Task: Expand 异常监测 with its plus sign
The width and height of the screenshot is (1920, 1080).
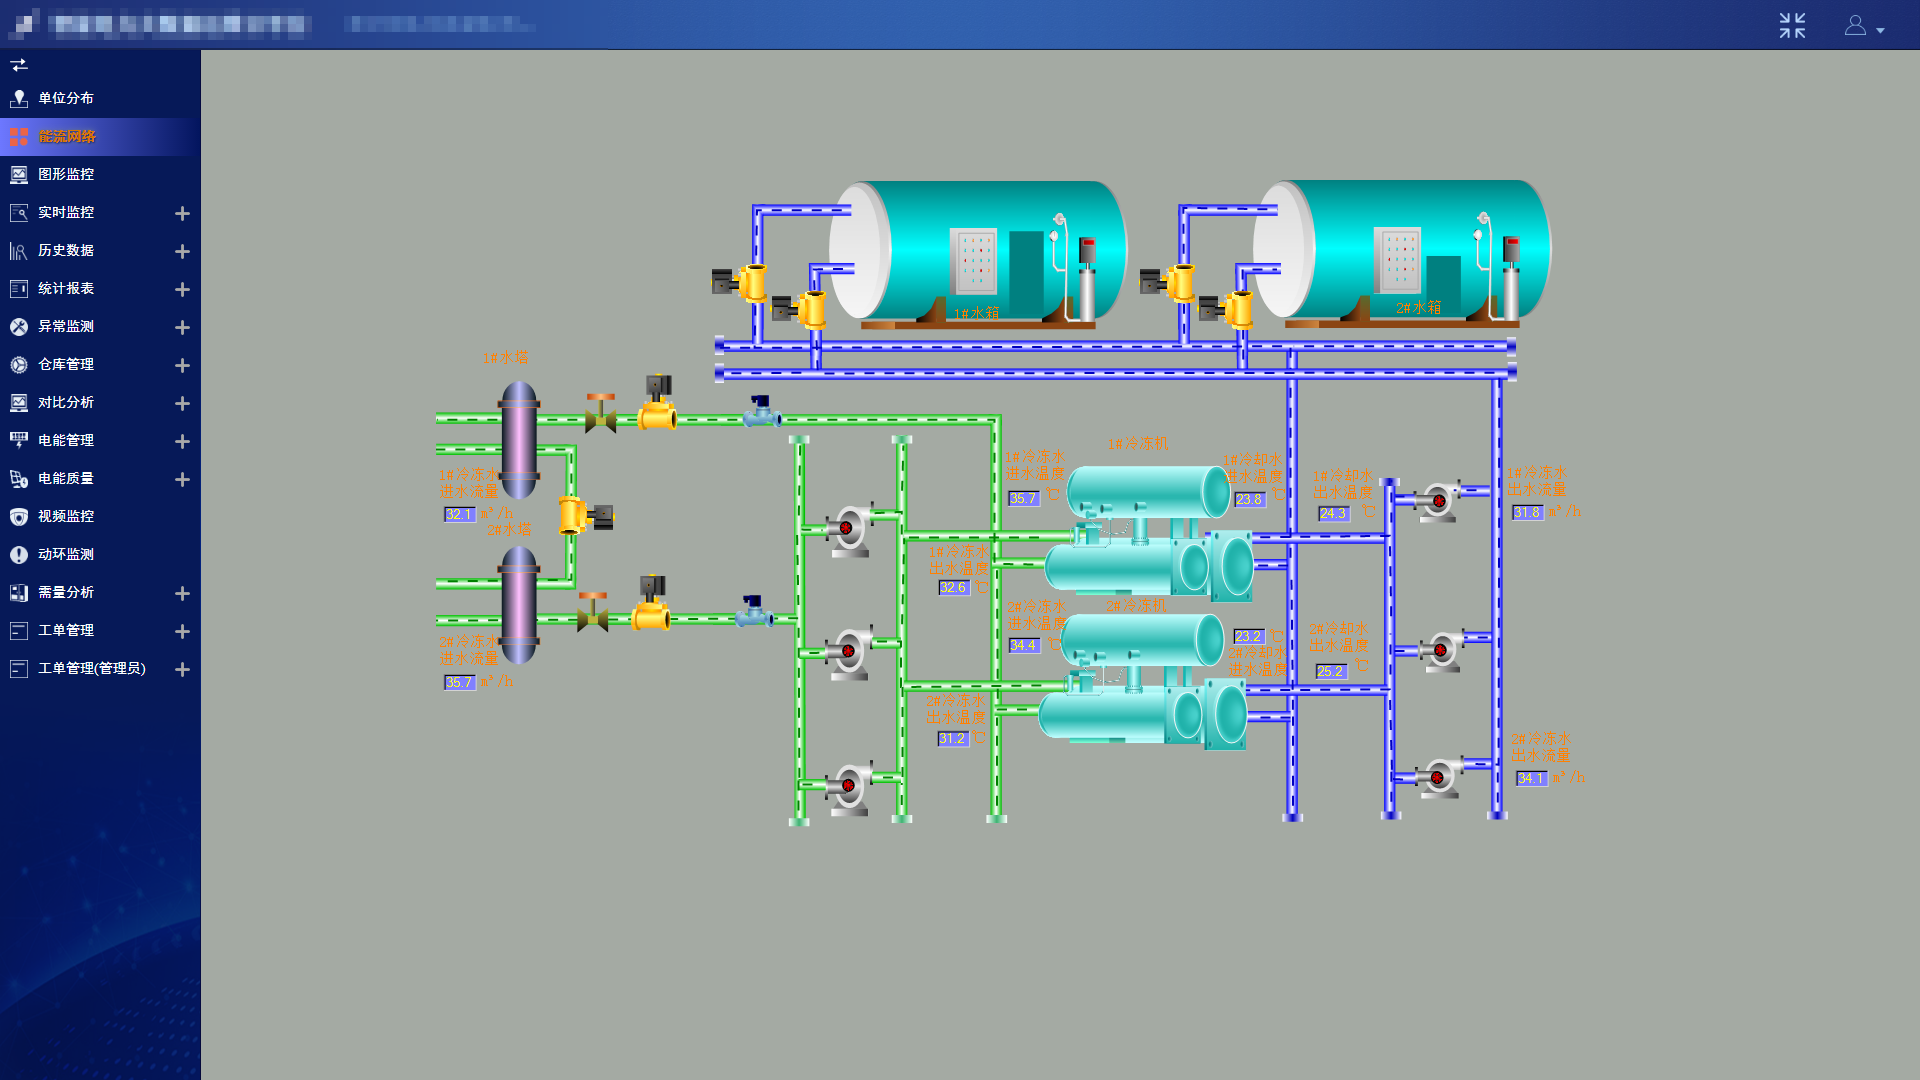Action: (x=182, y=327)
